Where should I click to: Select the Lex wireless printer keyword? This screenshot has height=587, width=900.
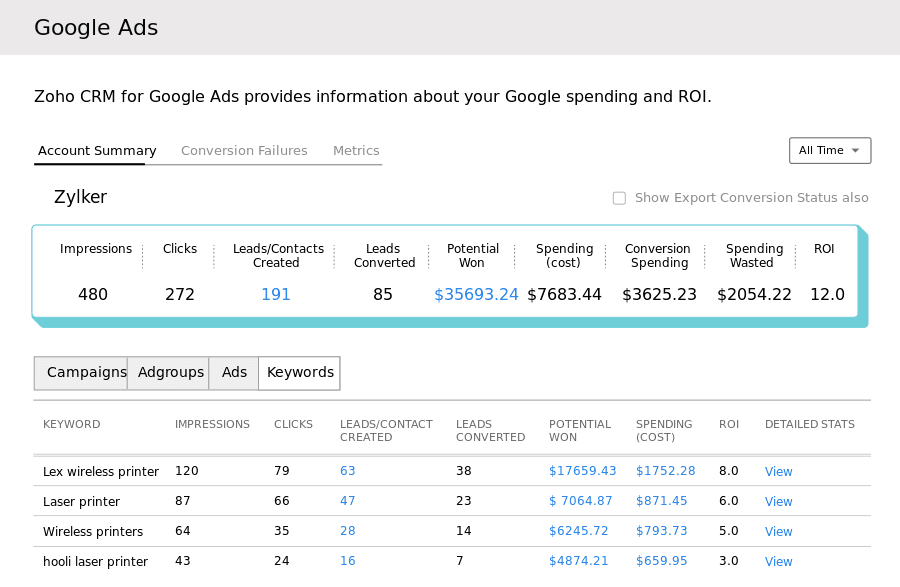pos(100,472)
